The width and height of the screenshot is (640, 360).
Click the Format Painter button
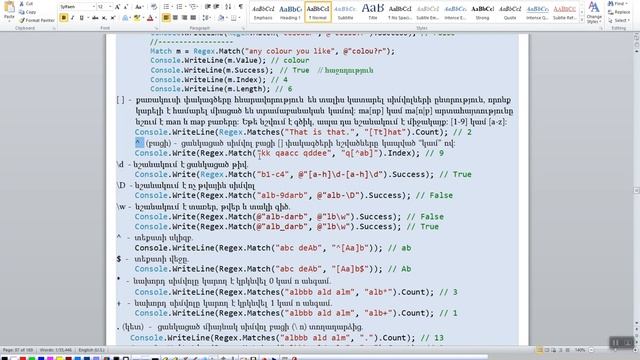coord(37,20)
